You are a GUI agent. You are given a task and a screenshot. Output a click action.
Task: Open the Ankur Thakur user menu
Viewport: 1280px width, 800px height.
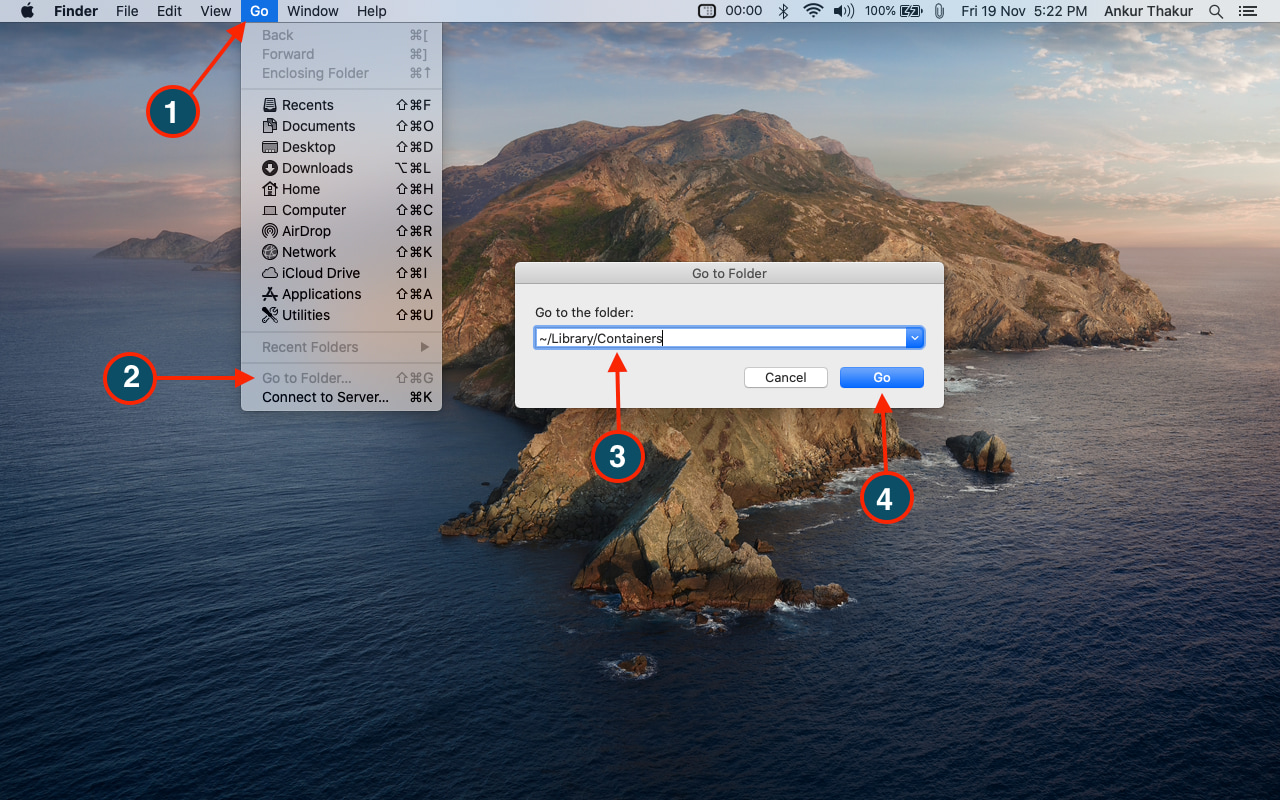click(1149, 11)
